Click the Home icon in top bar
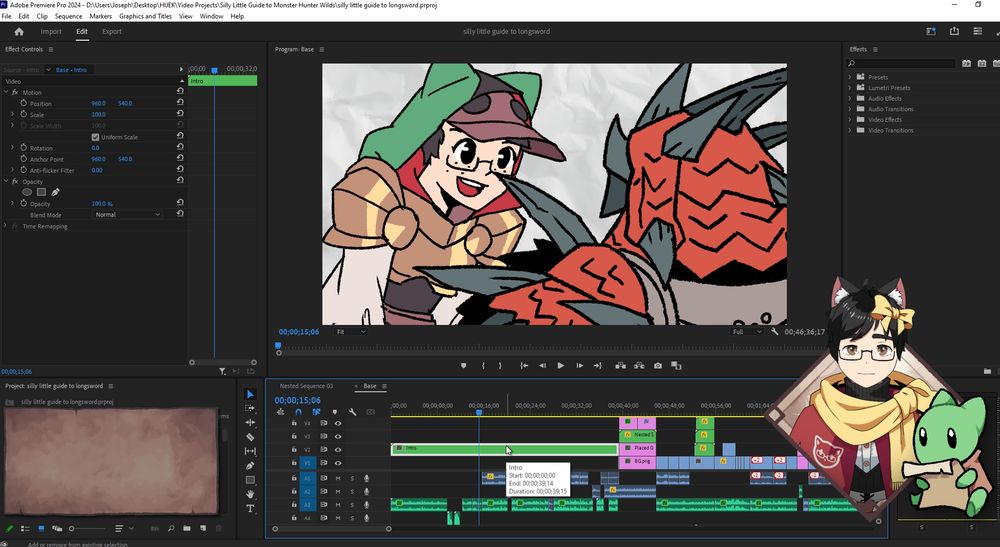Image resolution: width=1000 pixels, height=547 pixels. tap(19, 31)
